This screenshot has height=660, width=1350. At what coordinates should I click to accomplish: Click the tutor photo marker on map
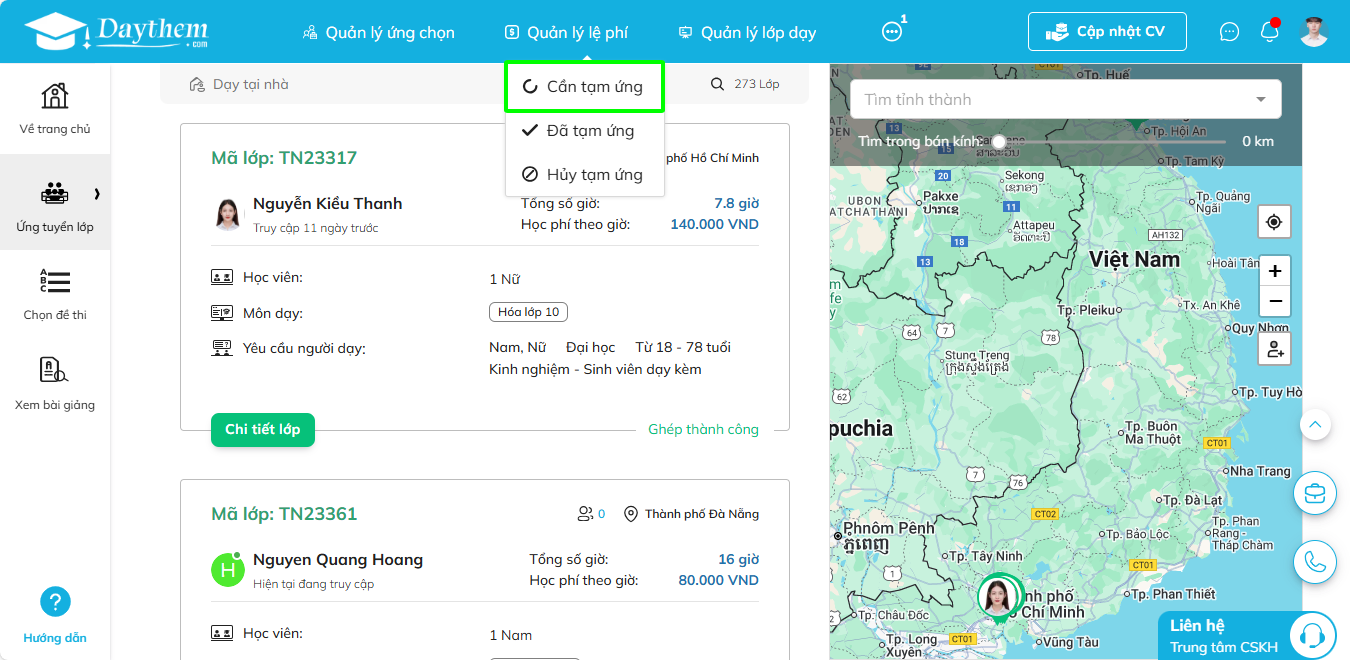tap(996, 596)
